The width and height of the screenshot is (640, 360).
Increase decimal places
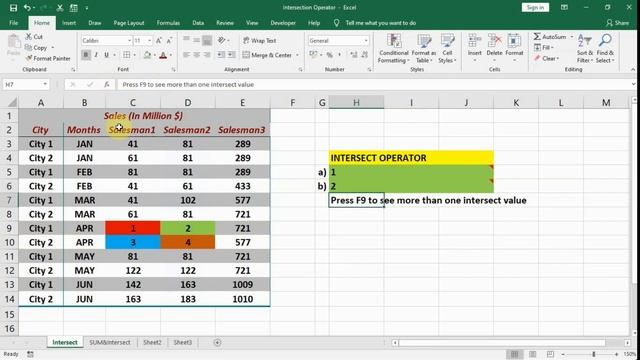(353, 55)
